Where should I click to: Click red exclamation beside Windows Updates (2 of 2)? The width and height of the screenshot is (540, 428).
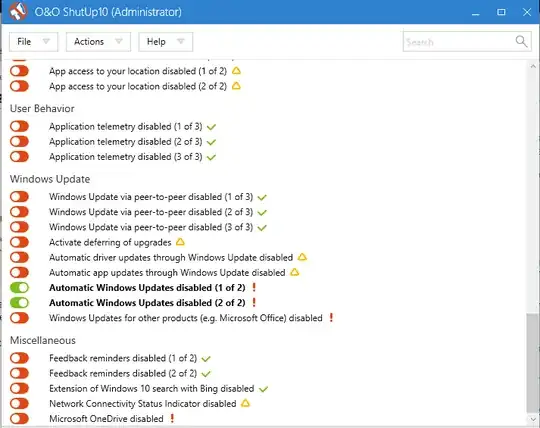(x=254, y=302)
